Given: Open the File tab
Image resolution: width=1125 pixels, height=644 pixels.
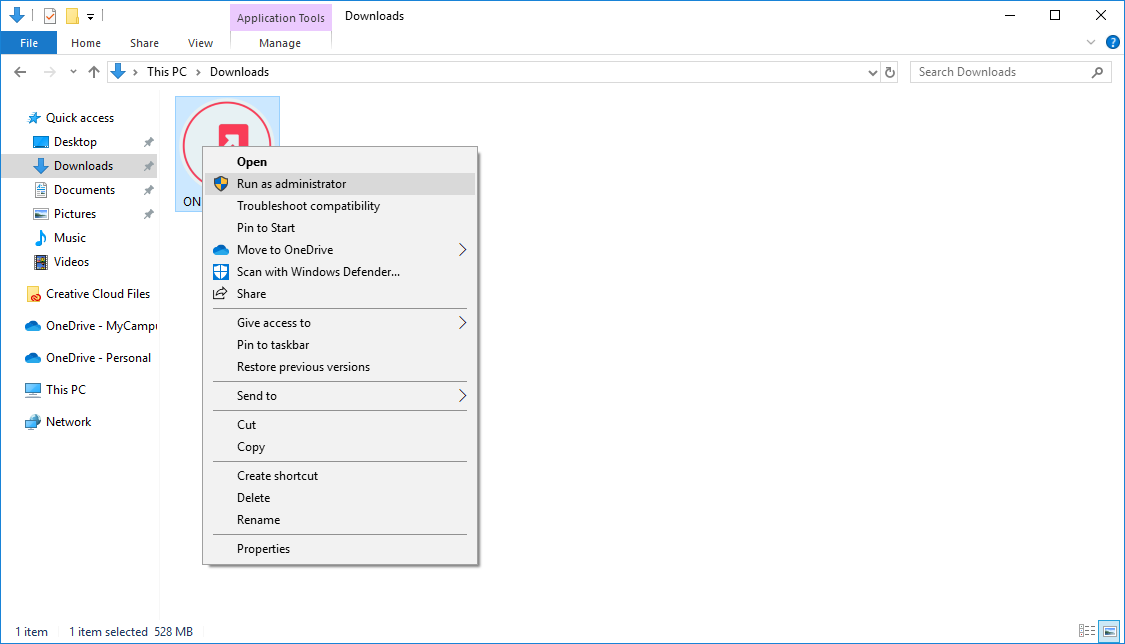Looking at the screenshot, I should click(x=29, y=43).
